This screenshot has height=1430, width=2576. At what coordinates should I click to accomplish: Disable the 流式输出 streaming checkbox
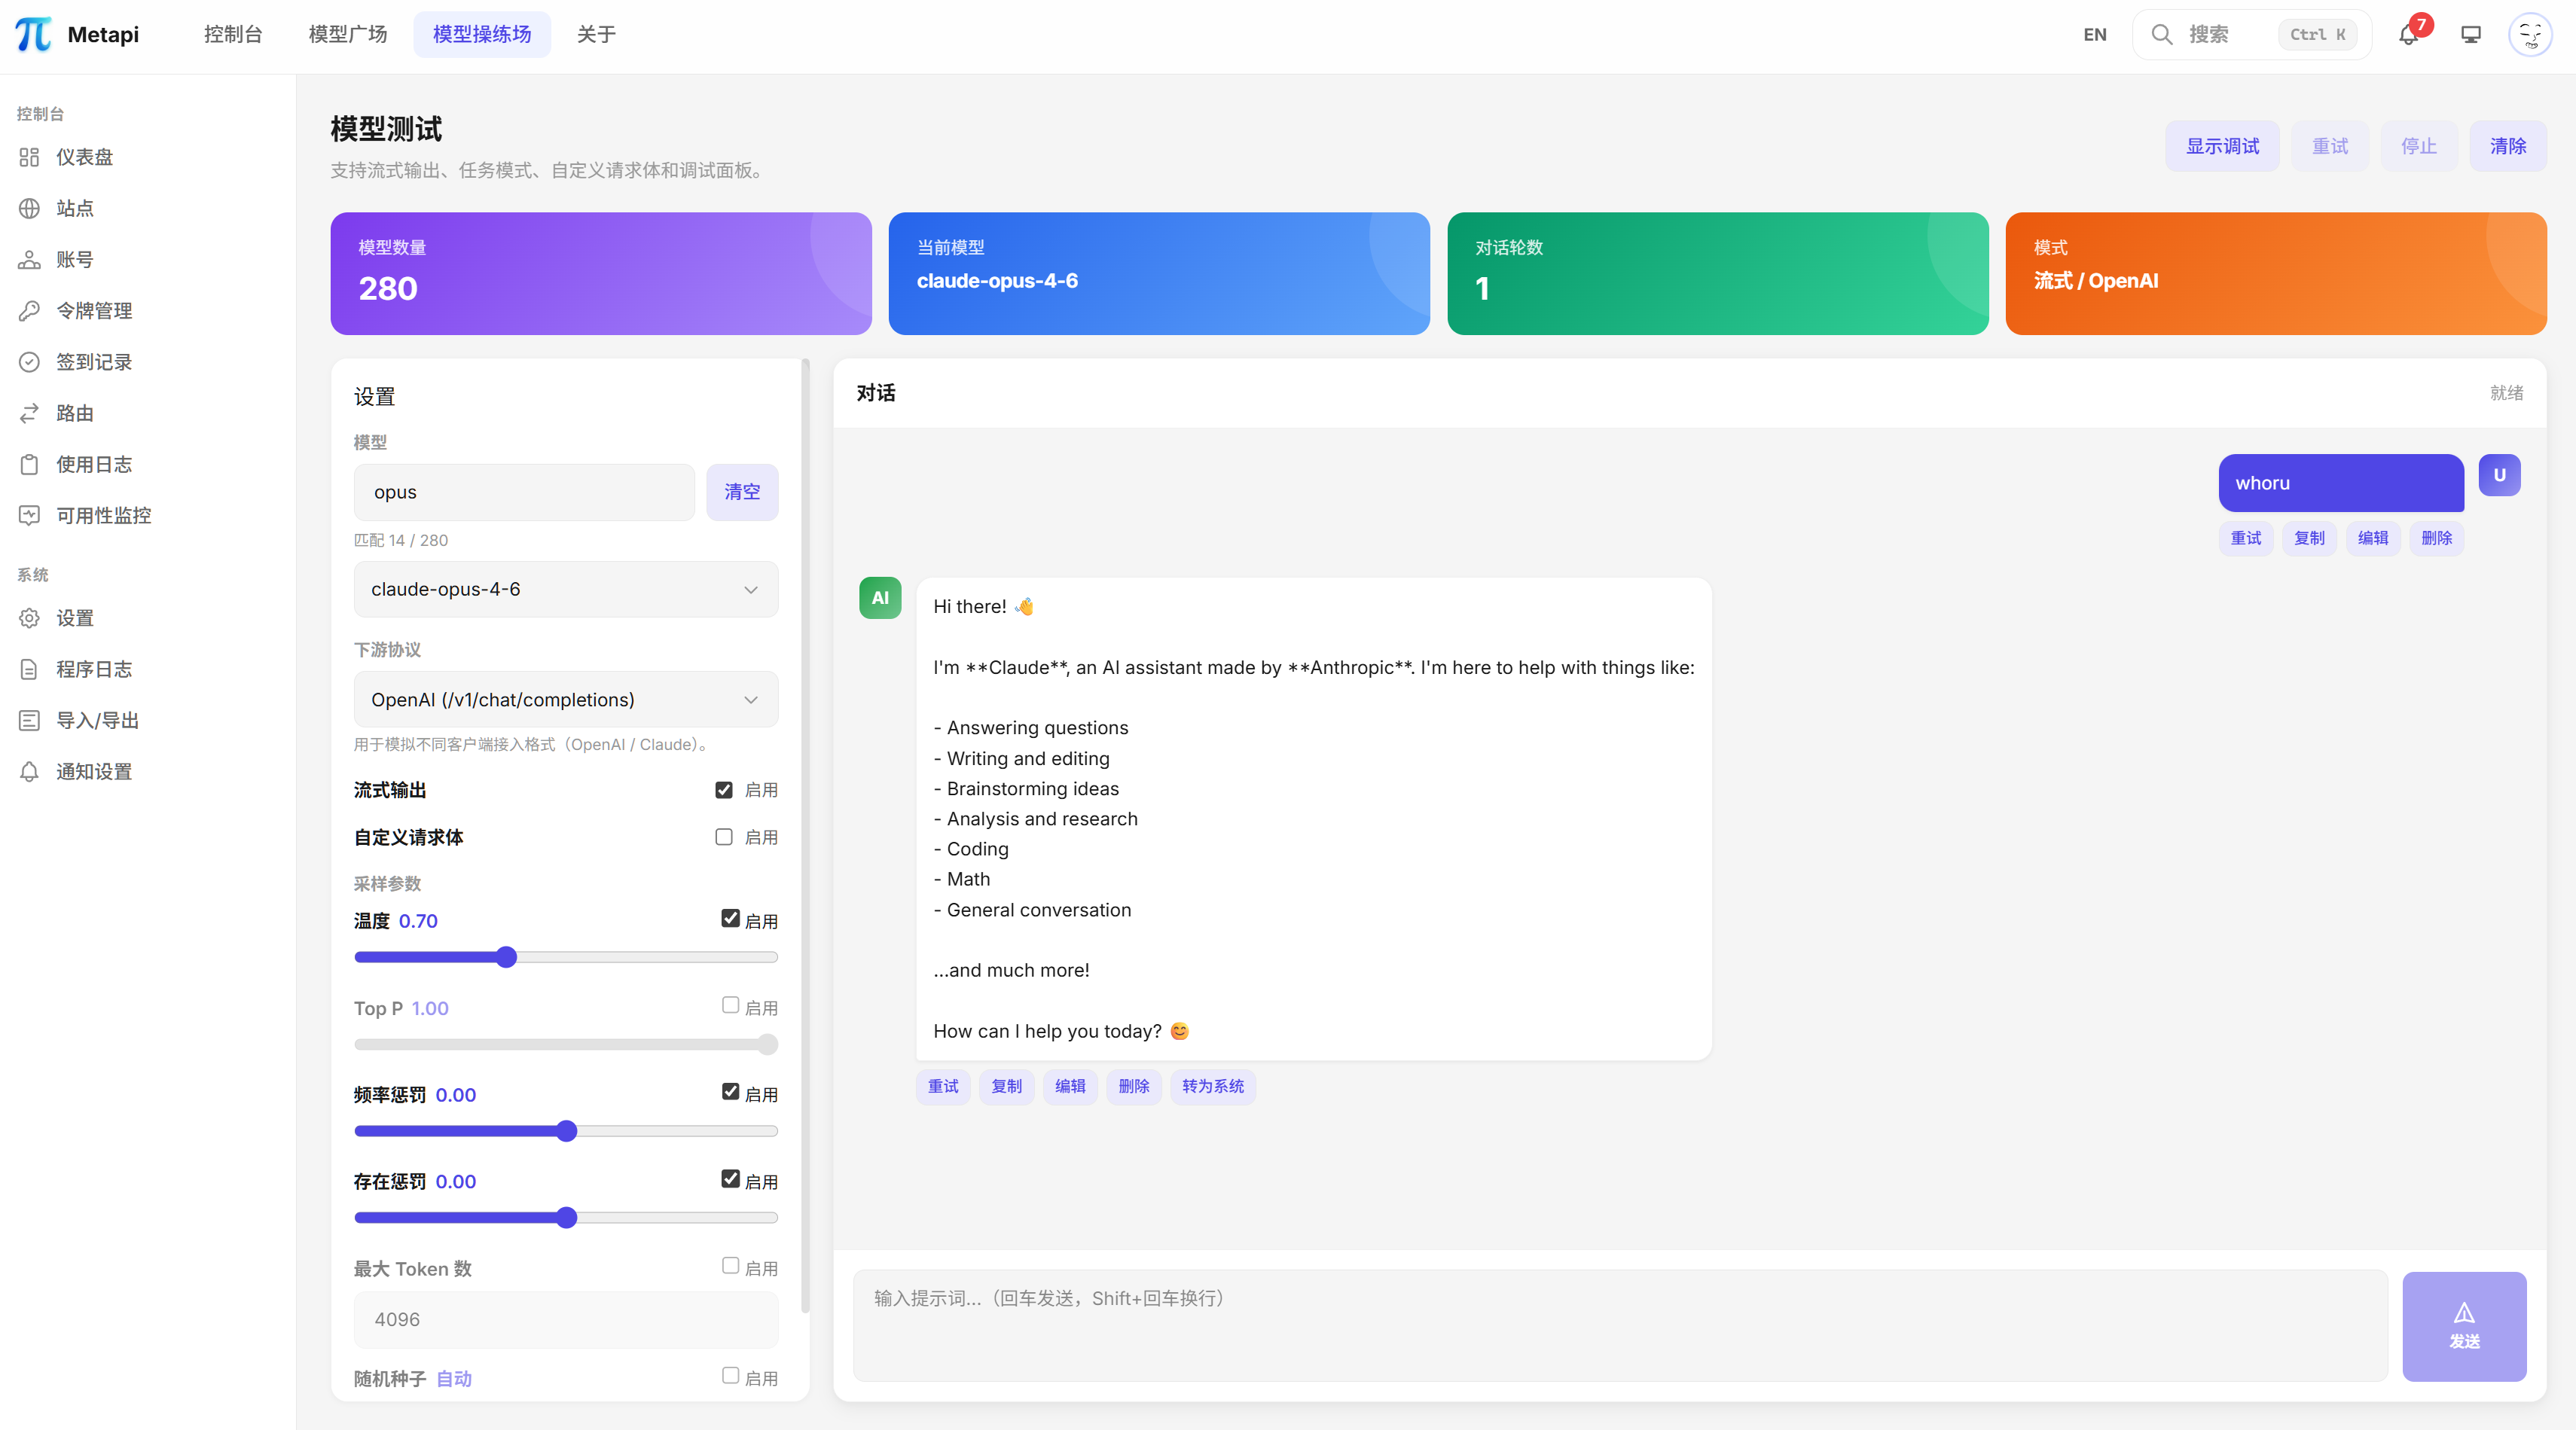coord(724,790)
